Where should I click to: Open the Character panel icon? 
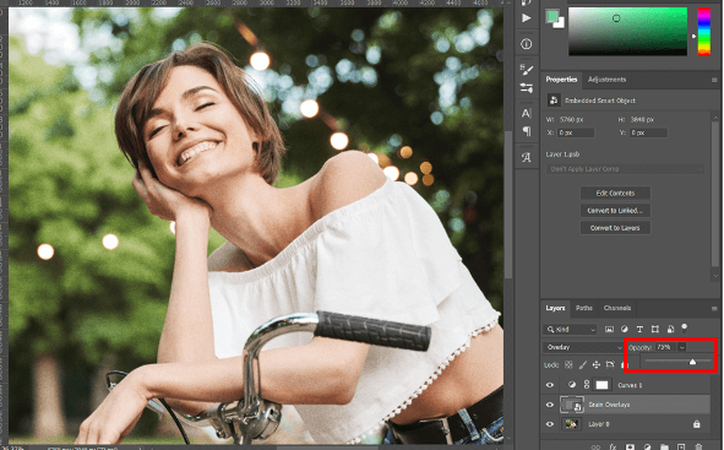pyautogui.click(x=527, y=113)
